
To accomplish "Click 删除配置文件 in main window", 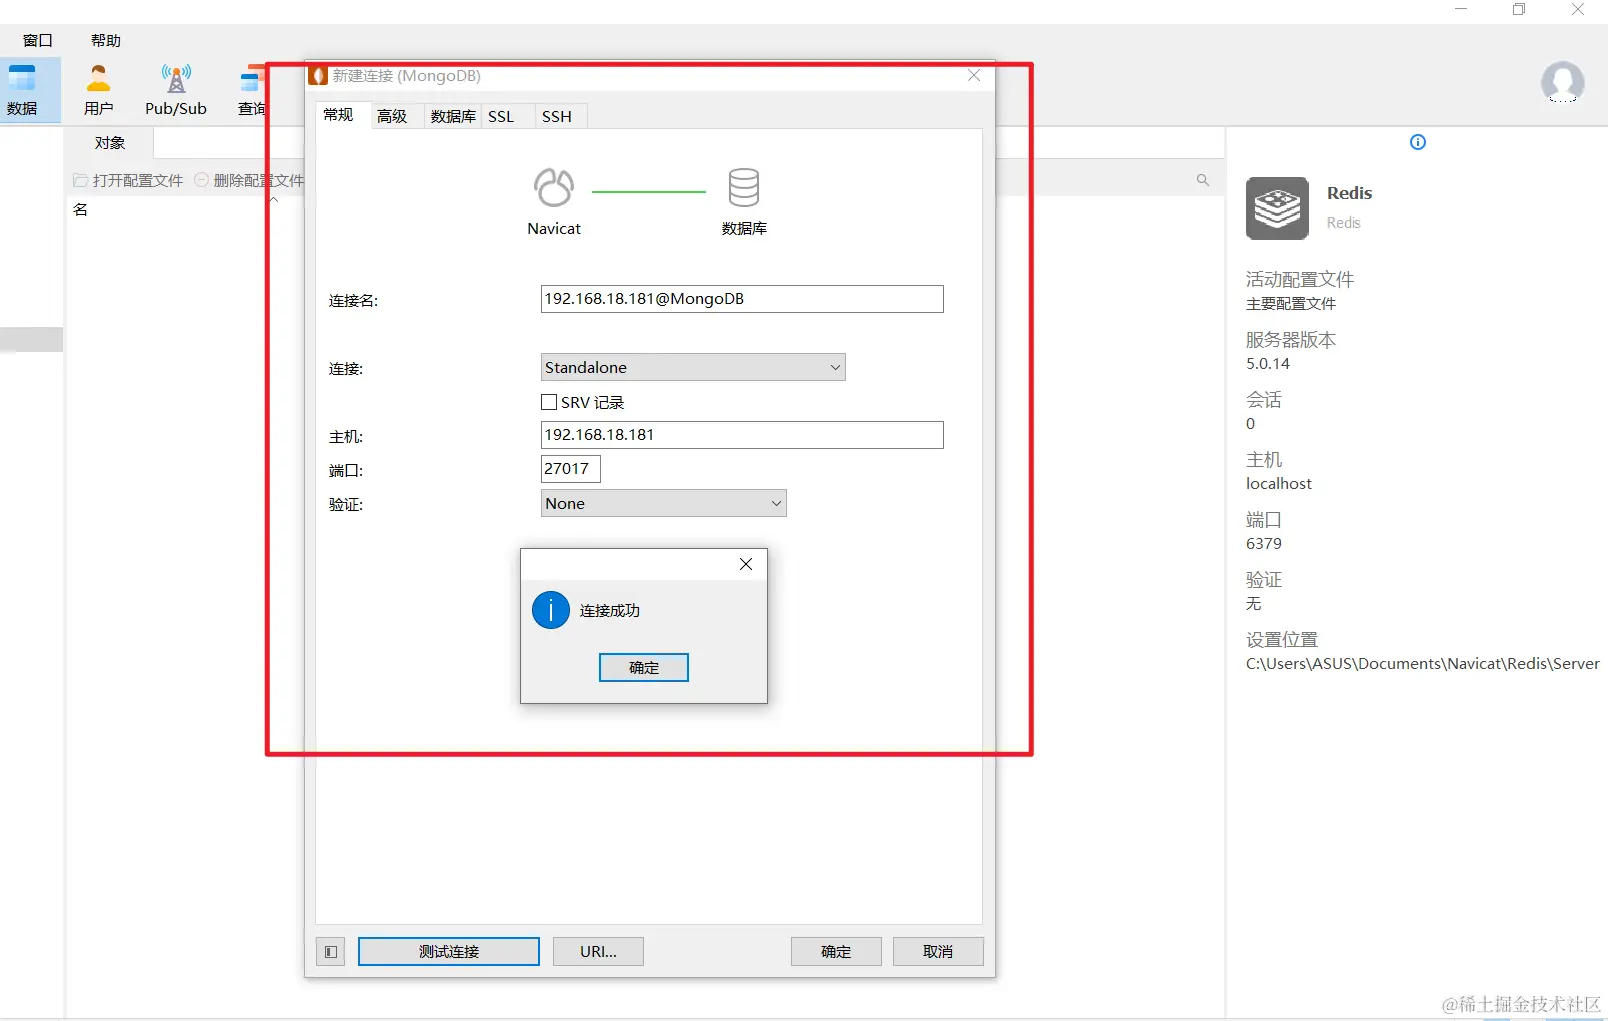I will (249, 180).
